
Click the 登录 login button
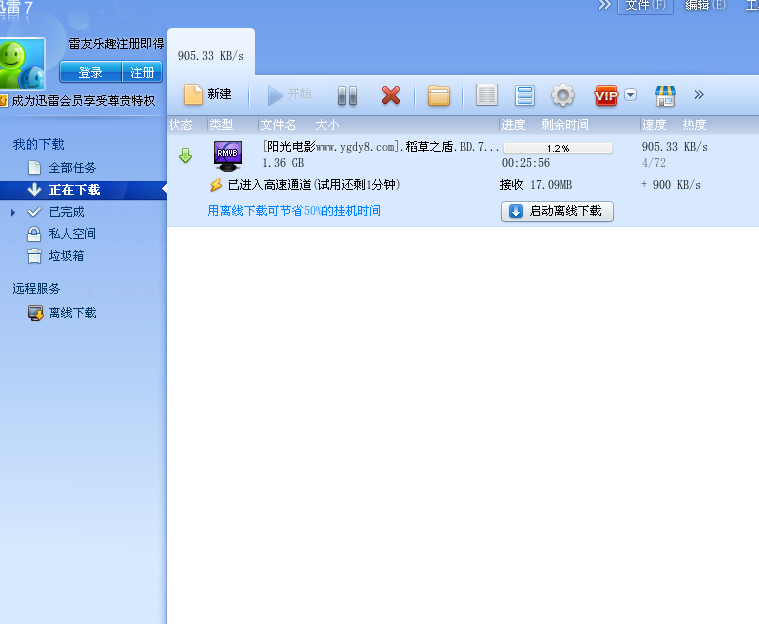click(x=91, y=73)
